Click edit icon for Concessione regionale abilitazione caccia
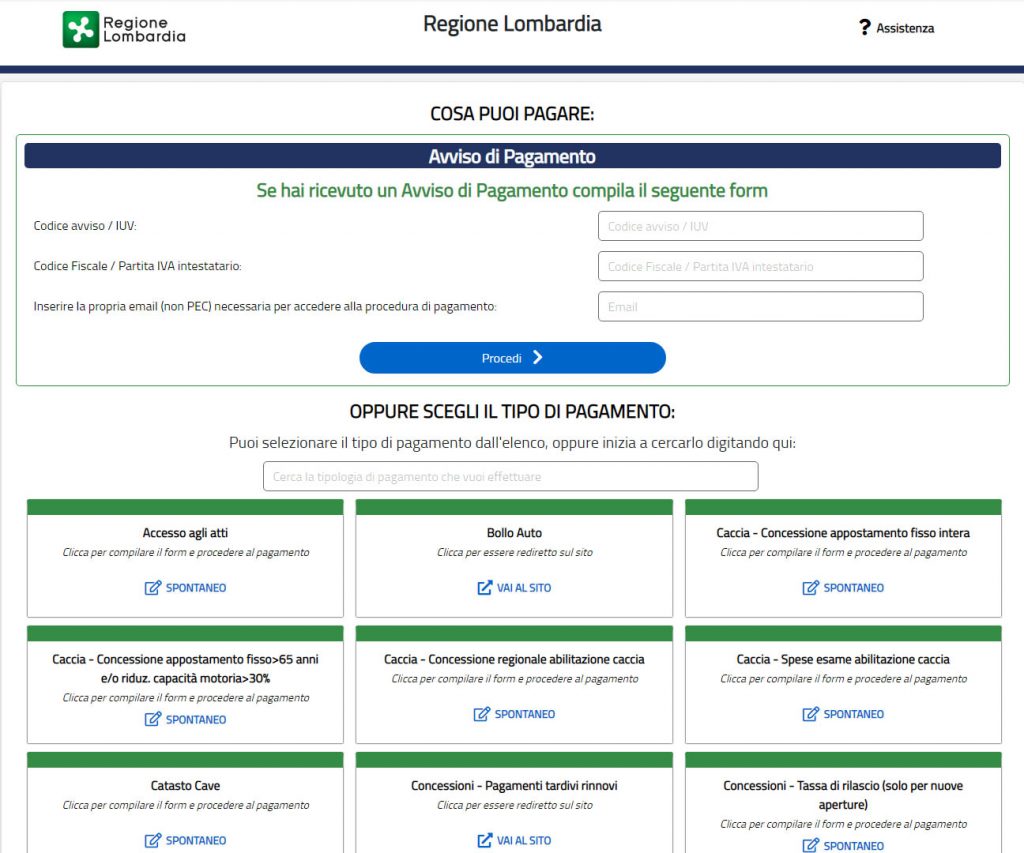1024x853 pixels. tap(481, 714)
